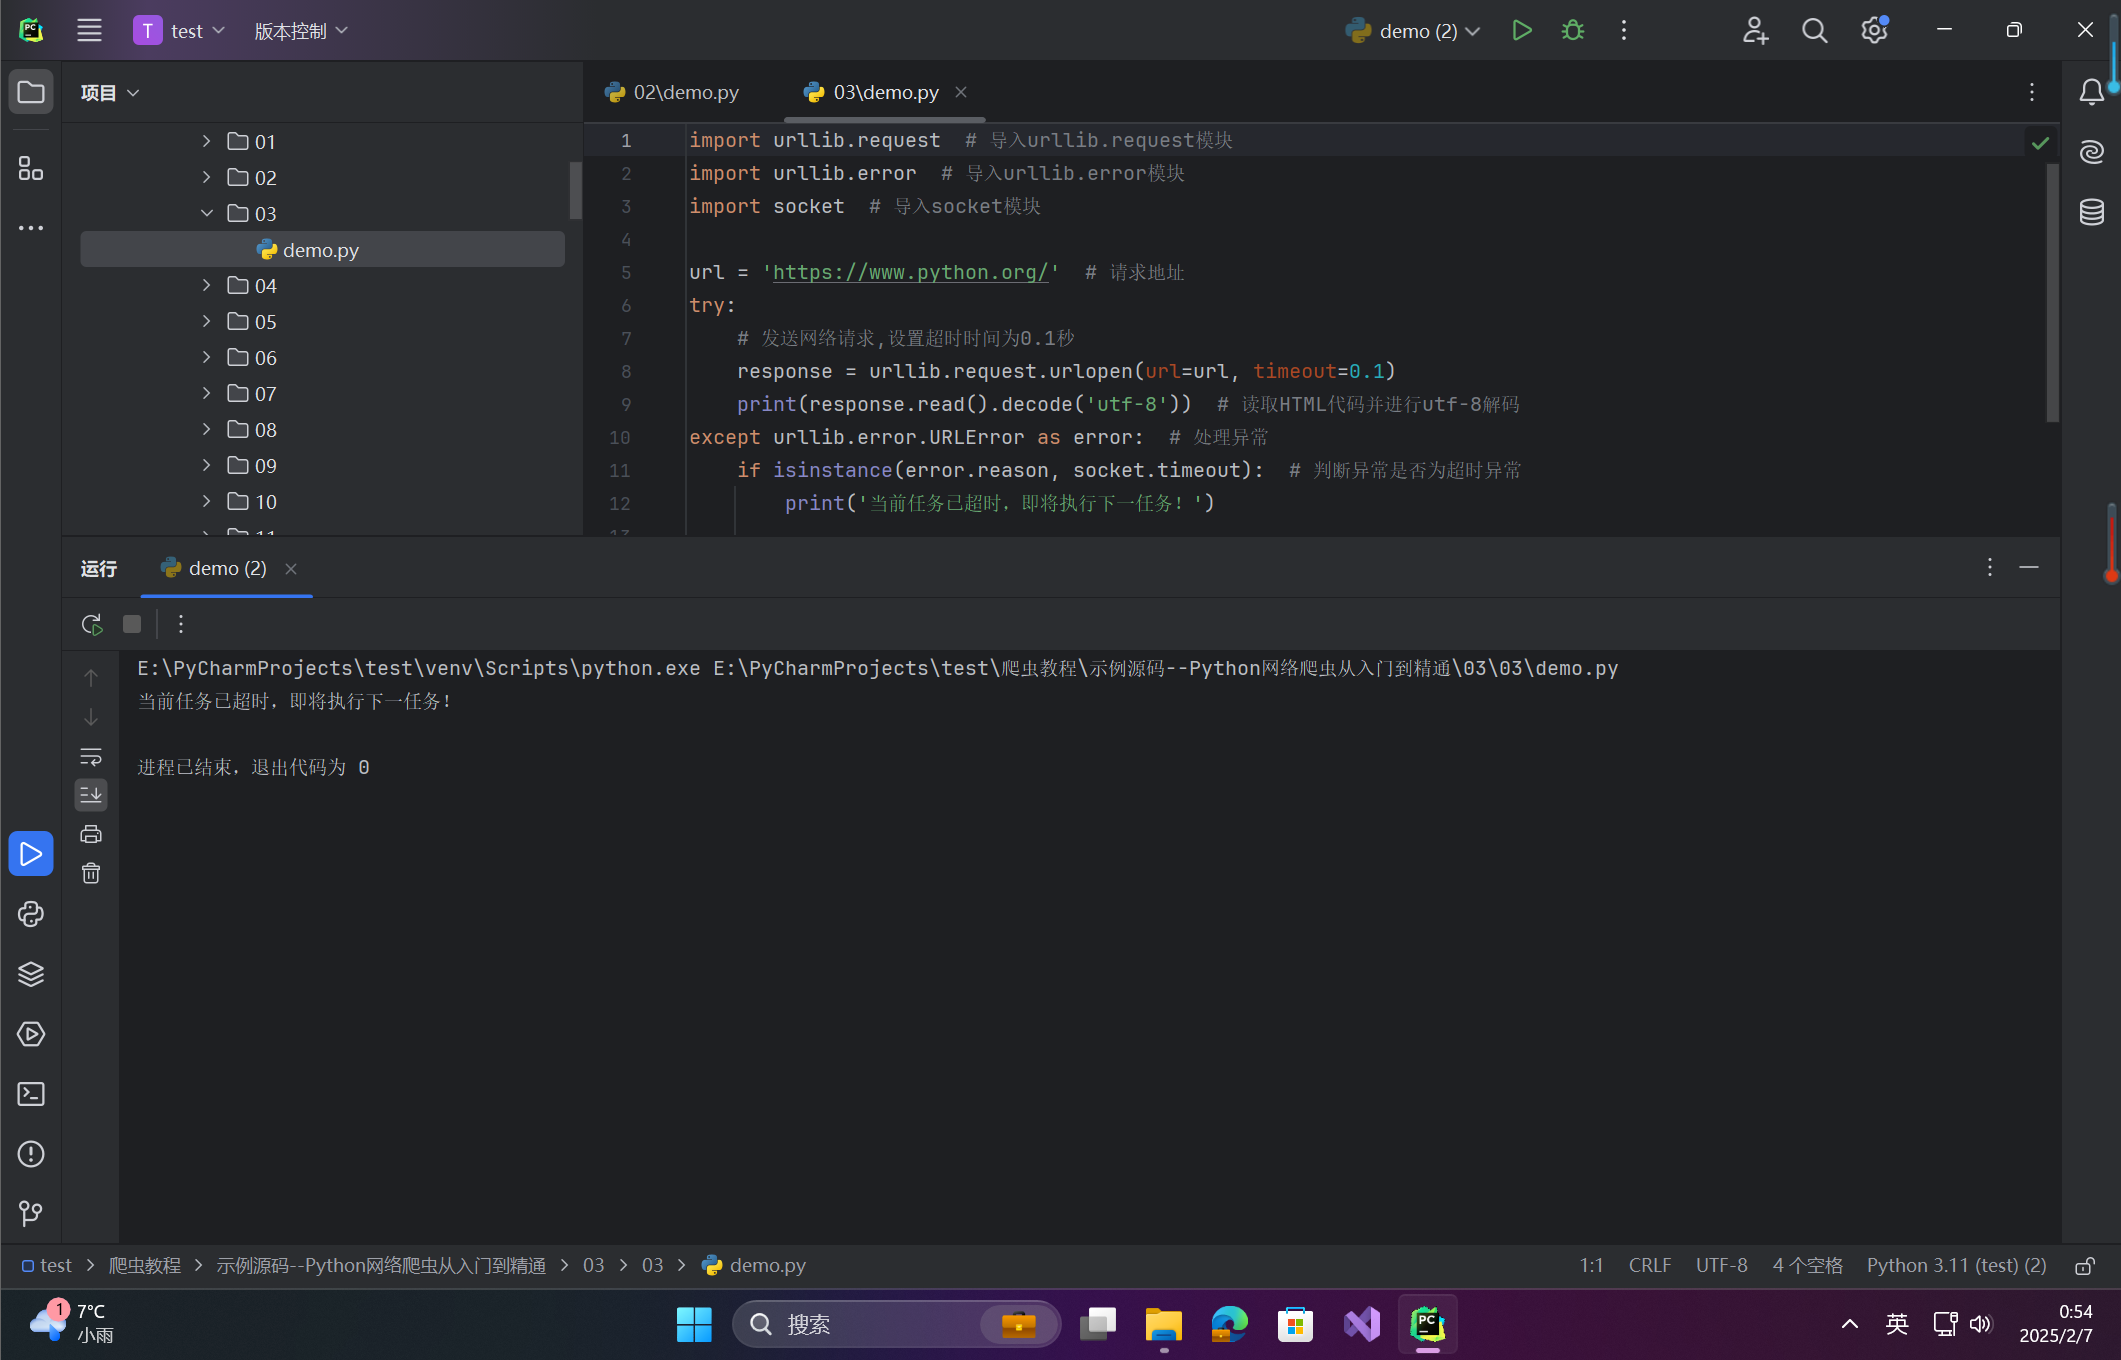
Task: Expand folder 04 in project tree
Action: tap(206, 286)
